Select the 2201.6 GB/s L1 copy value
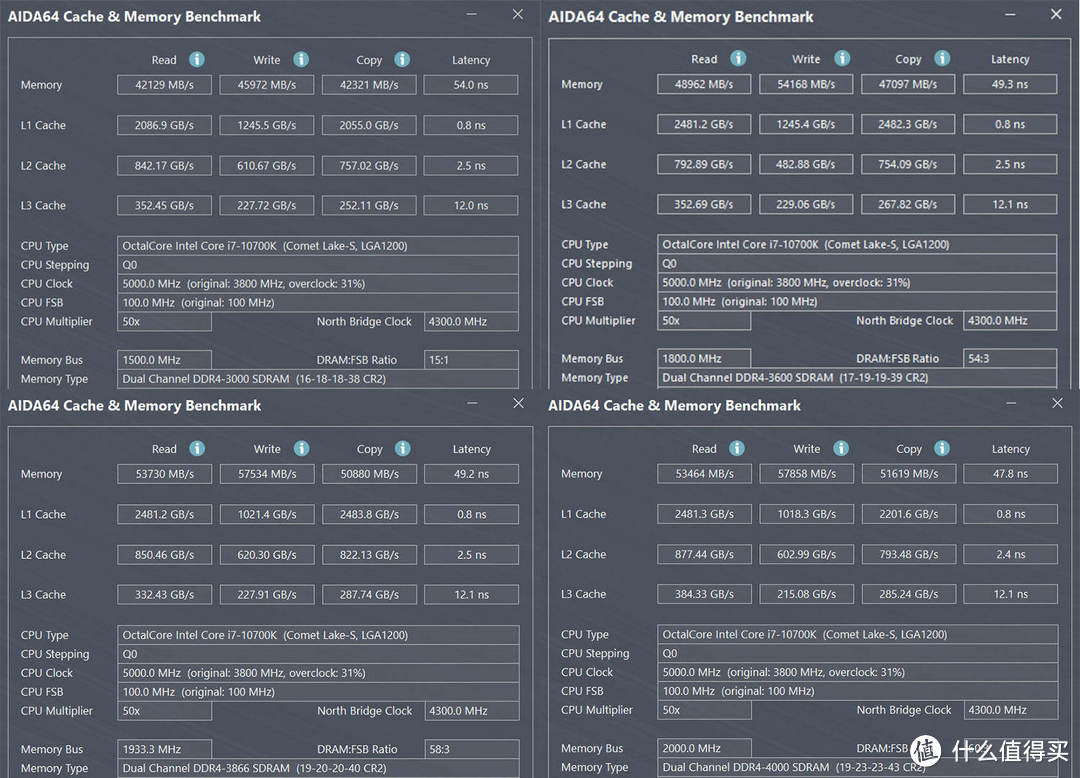Image resolution: width=1080 pixels, height=778 pixels. pyautogui.click(x=909, y=514)
